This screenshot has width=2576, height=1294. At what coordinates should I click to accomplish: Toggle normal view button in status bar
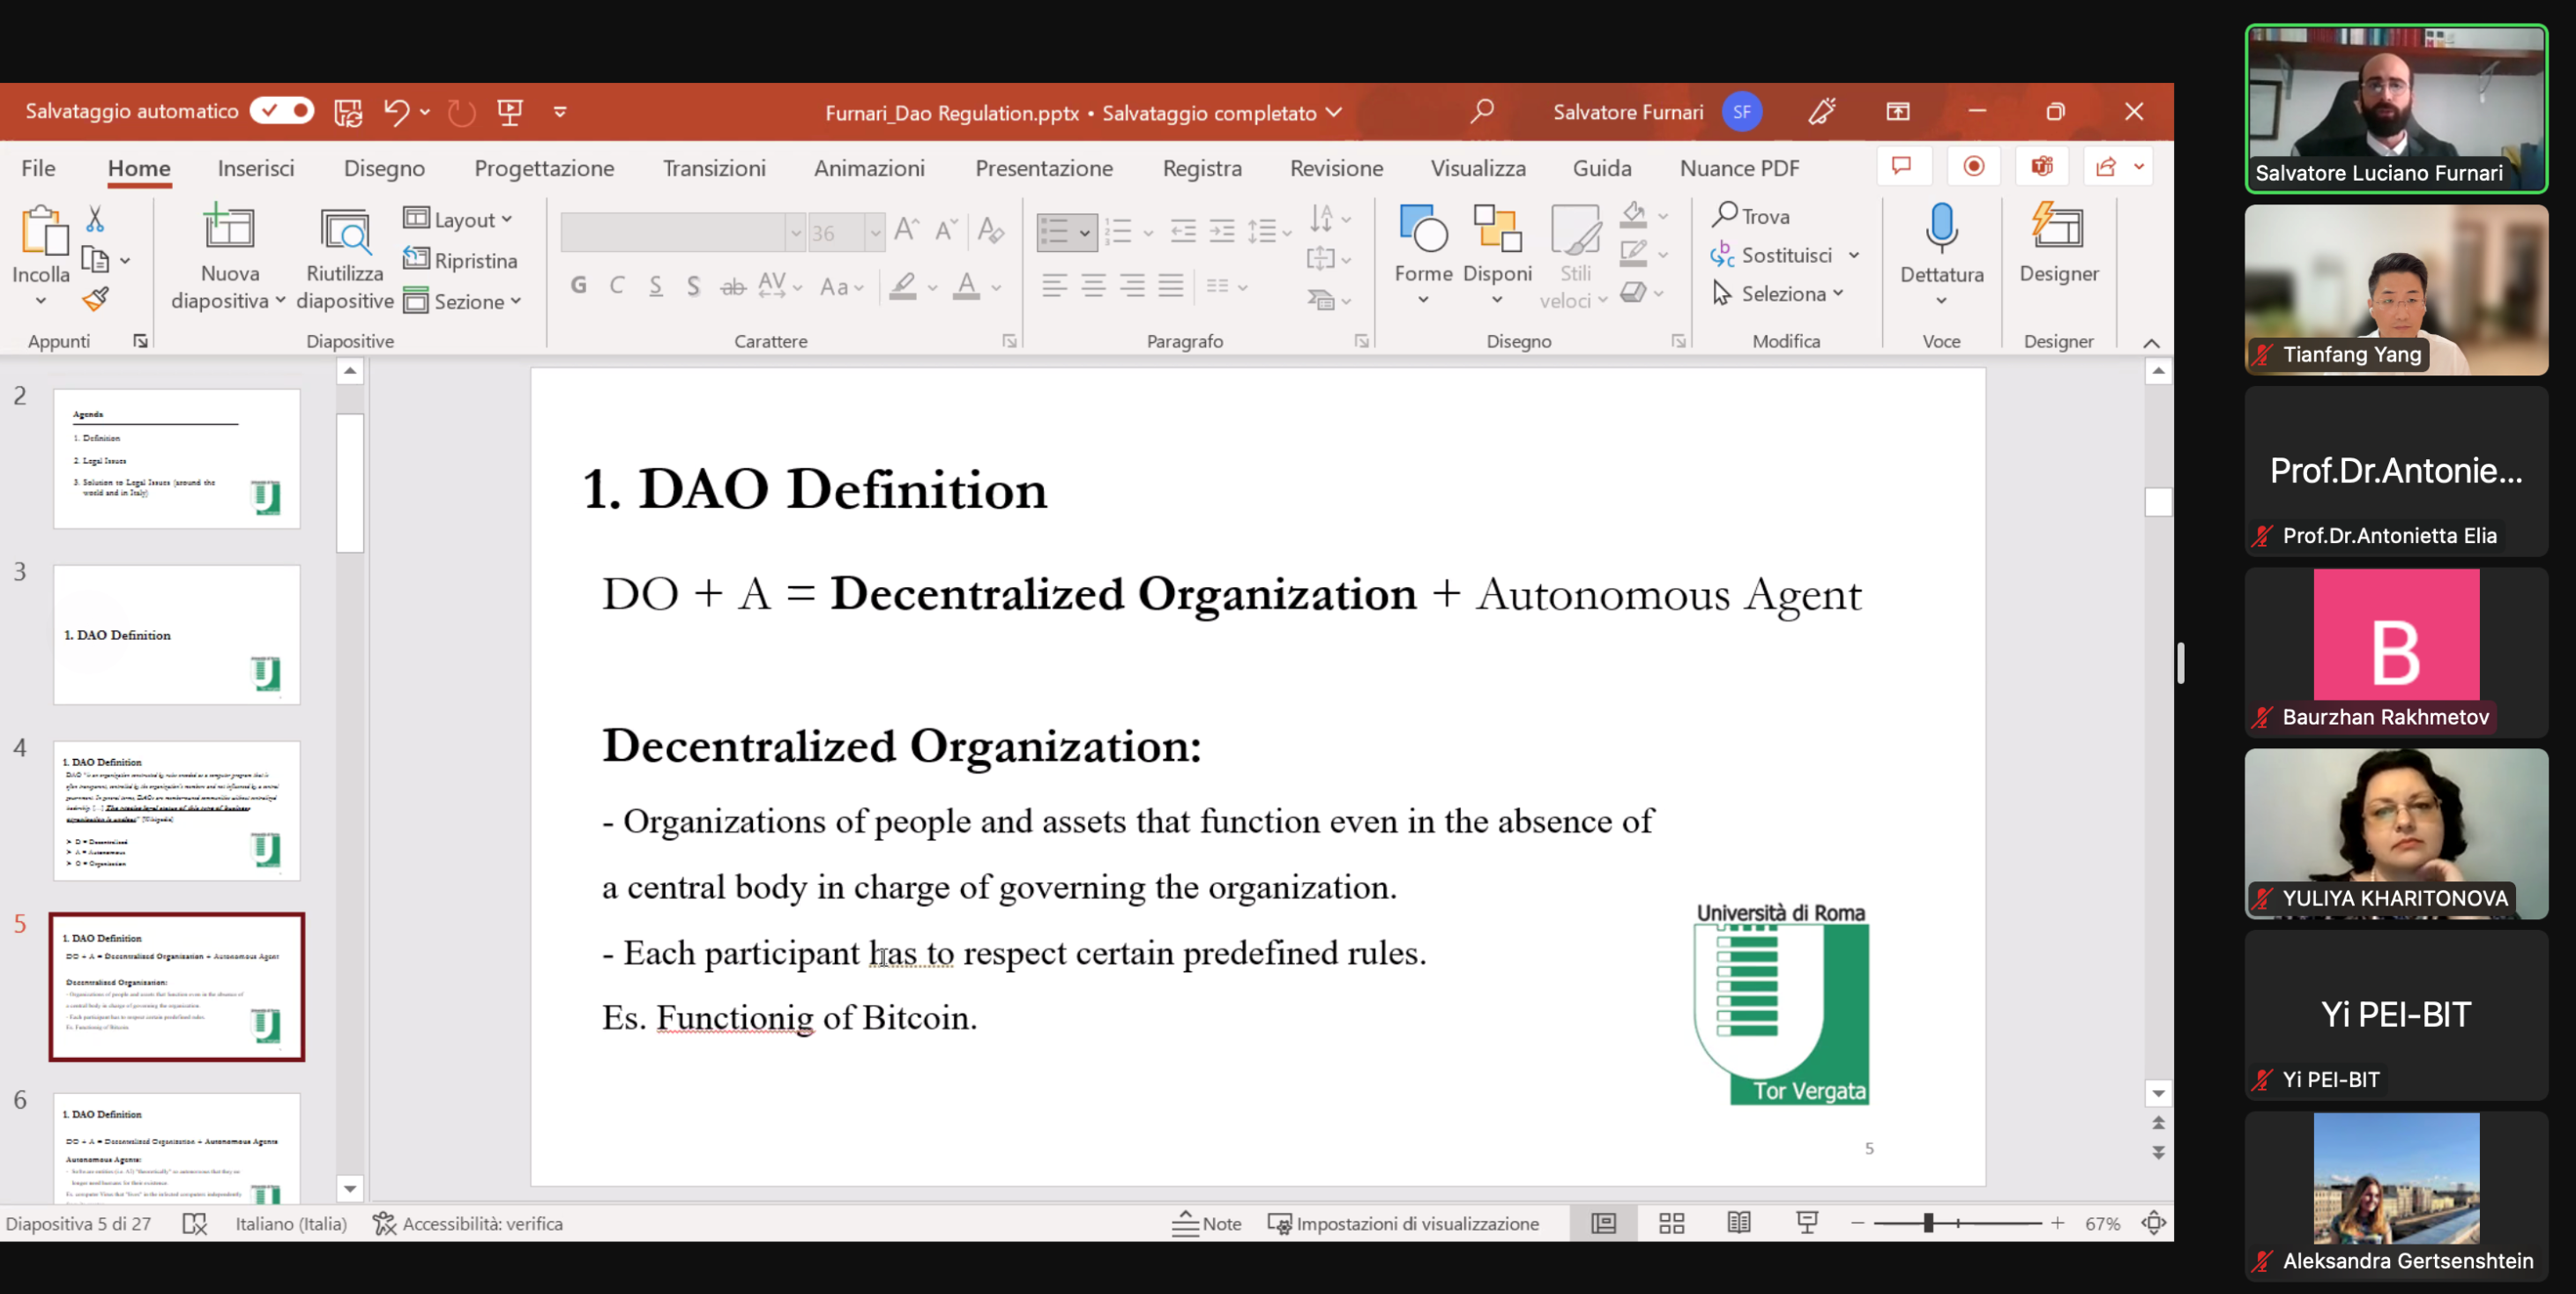(x=1603, y=1223)
